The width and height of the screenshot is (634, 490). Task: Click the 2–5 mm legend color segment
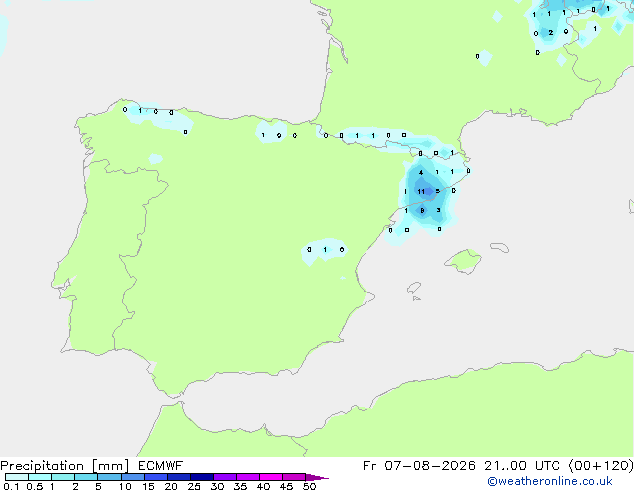[86, 477]
